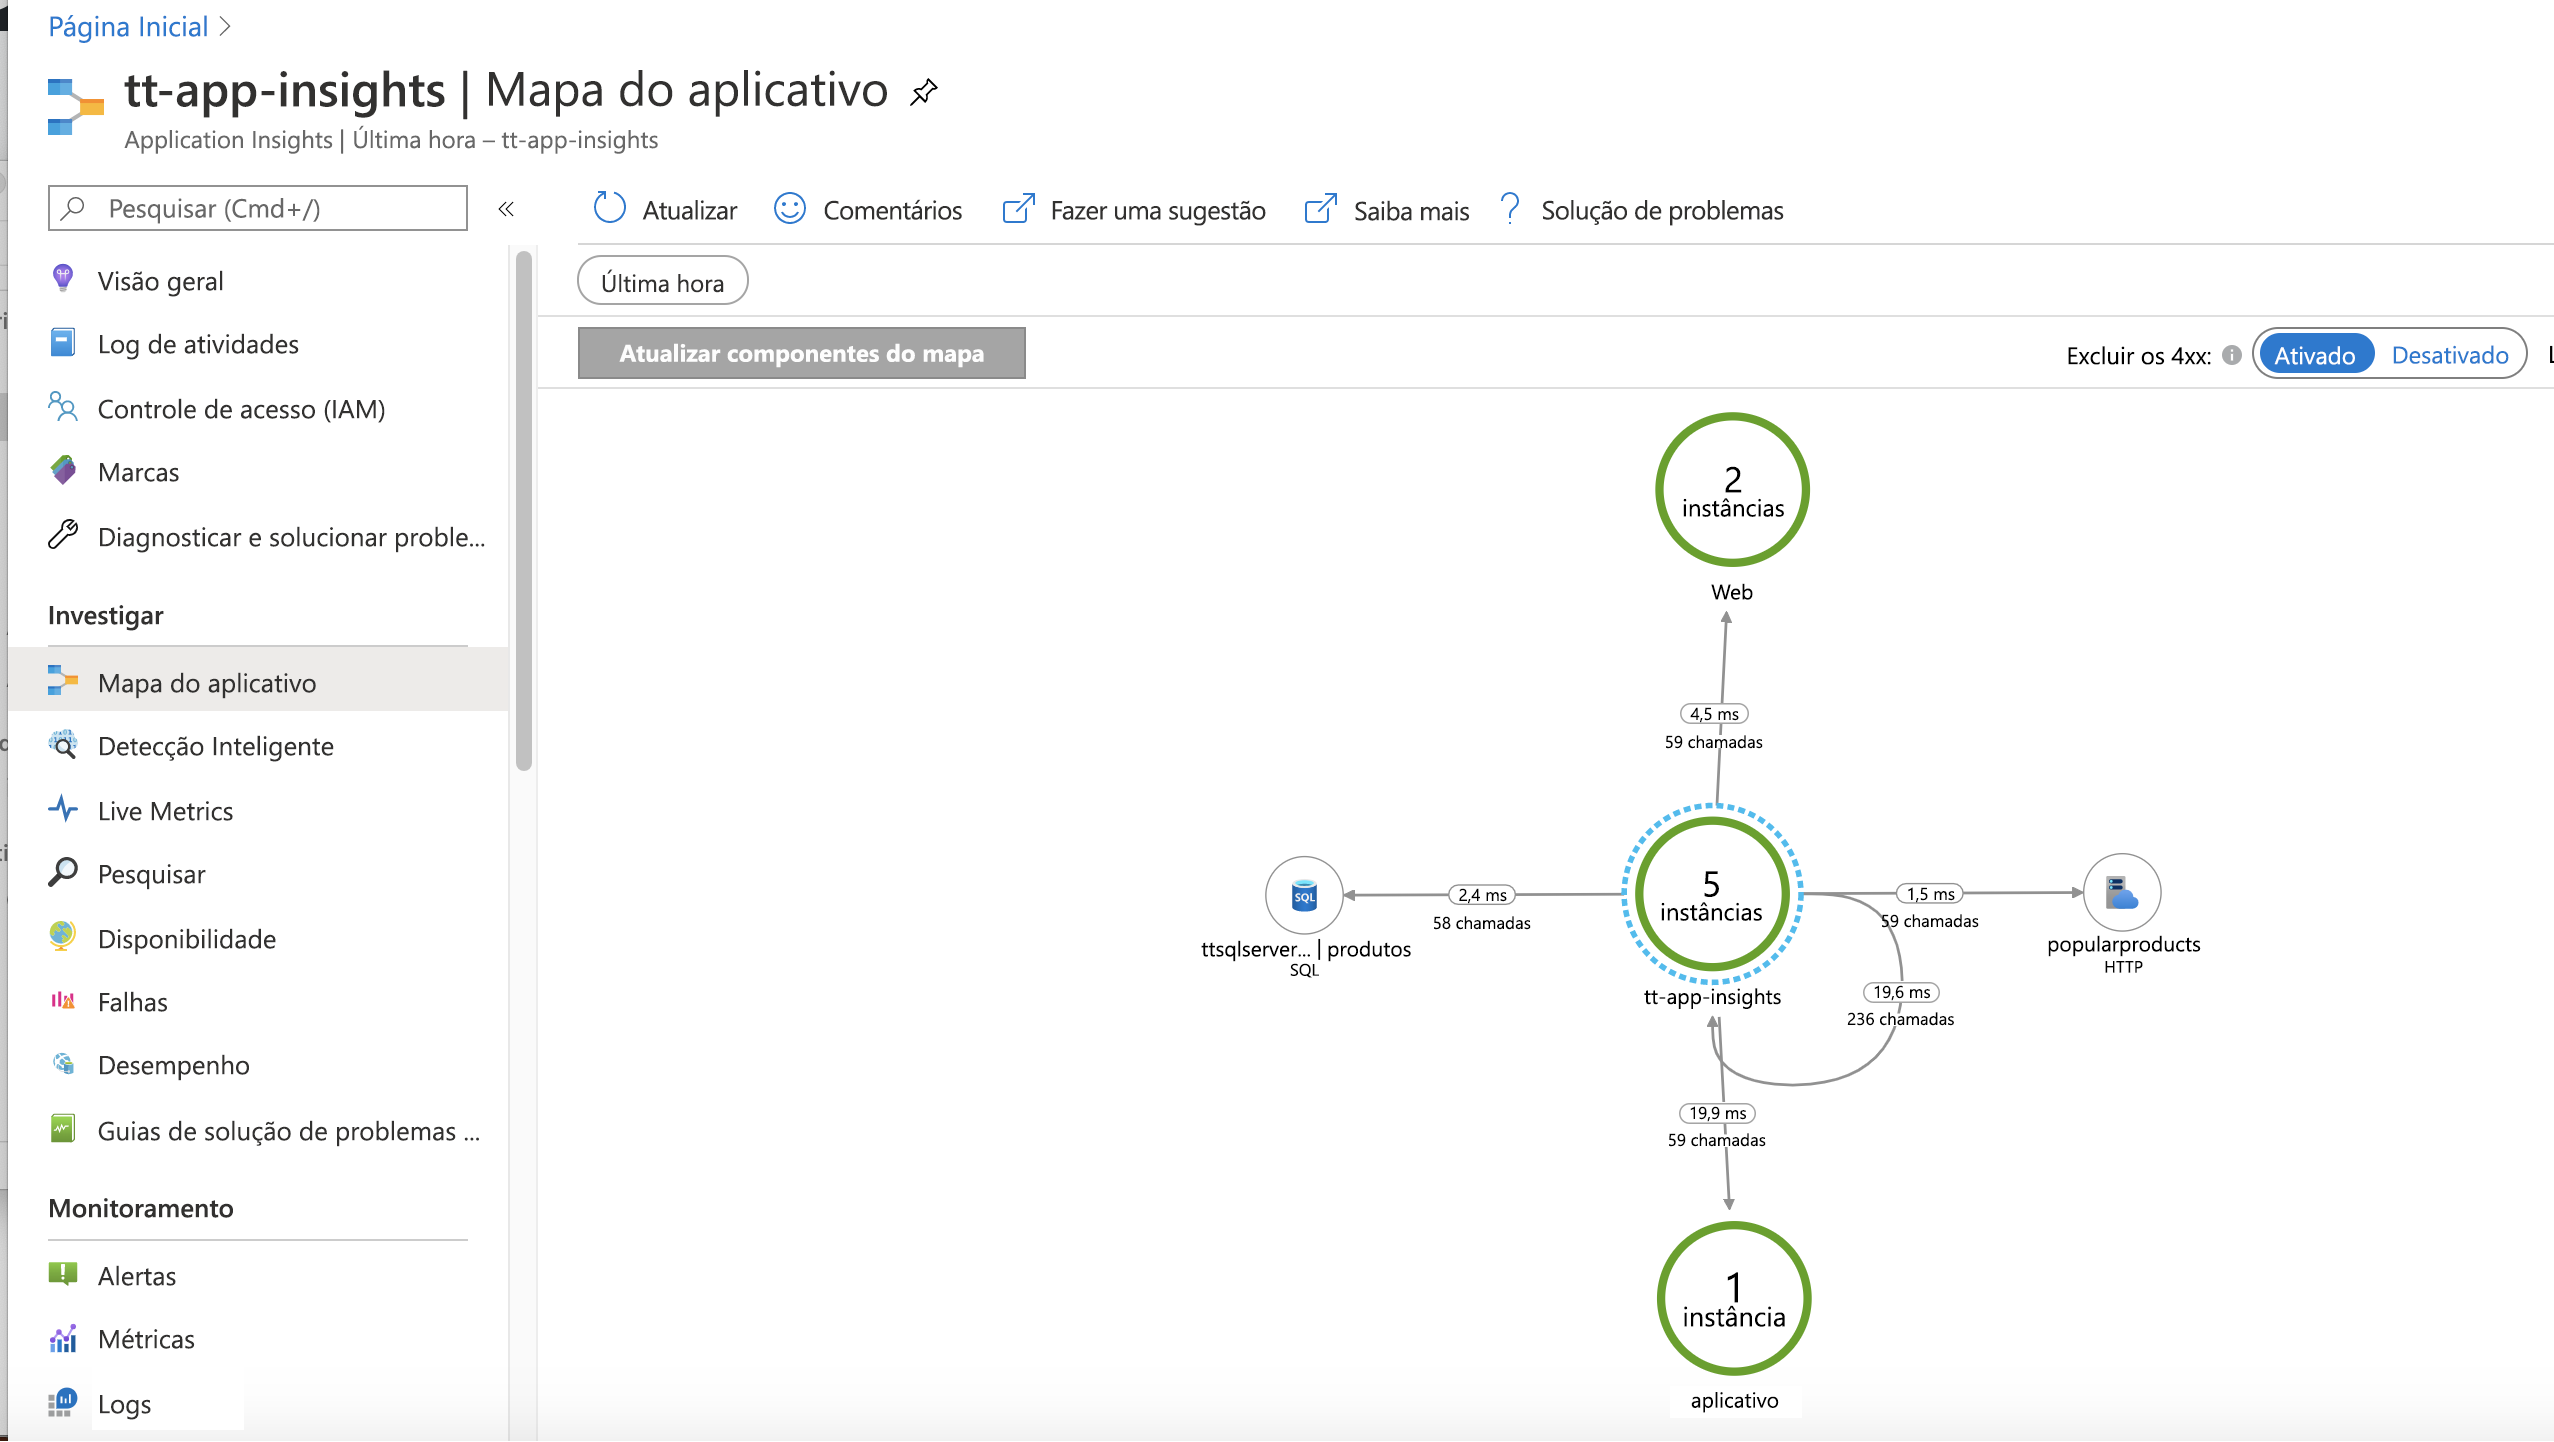Image resolution: width=2554 pixels, height=1442 pixels.
Task: Click the Atualizar toolbar label
Action: click(689, 210)
